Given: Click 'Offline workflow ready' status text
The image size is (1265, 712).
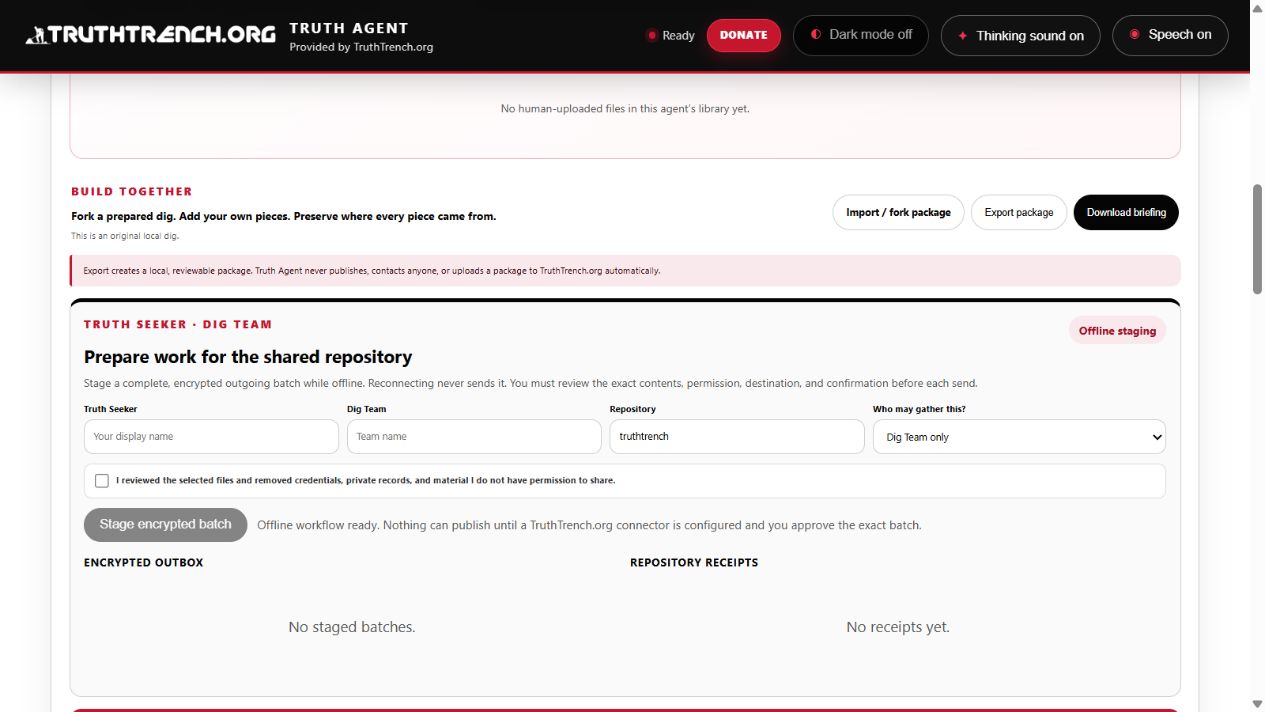Looking at the screenshot, I should coord(589,525).
